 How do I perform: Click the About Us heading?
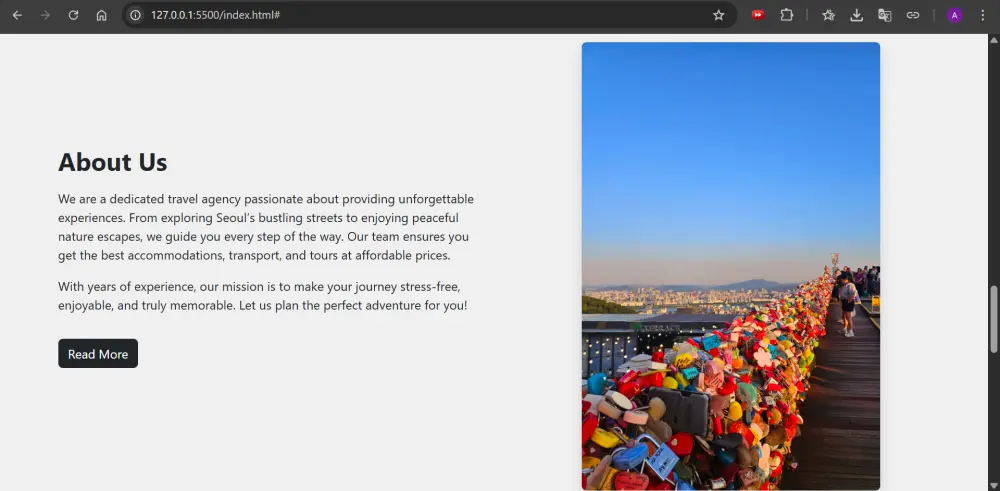pyautogui.click(x=113, y=162)
